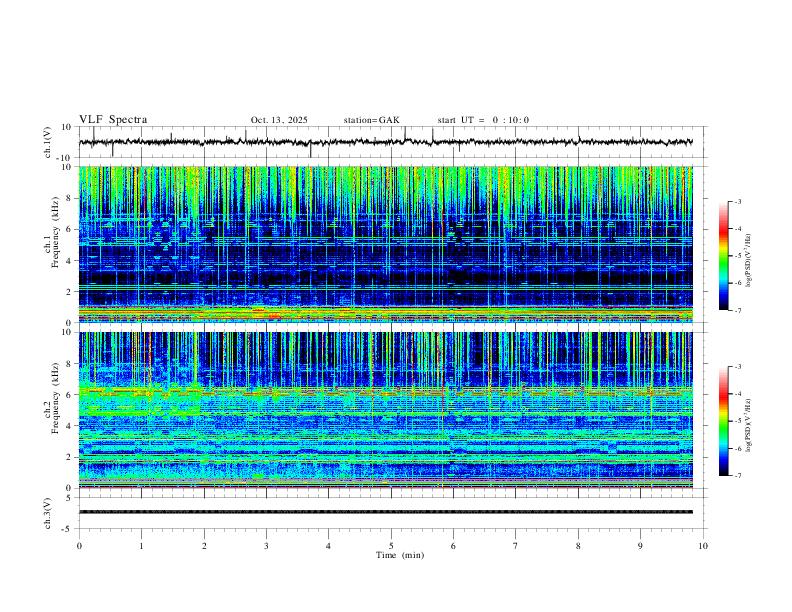
Task: Click the time axis tick label '5'
Action: [x=391, y=546]
